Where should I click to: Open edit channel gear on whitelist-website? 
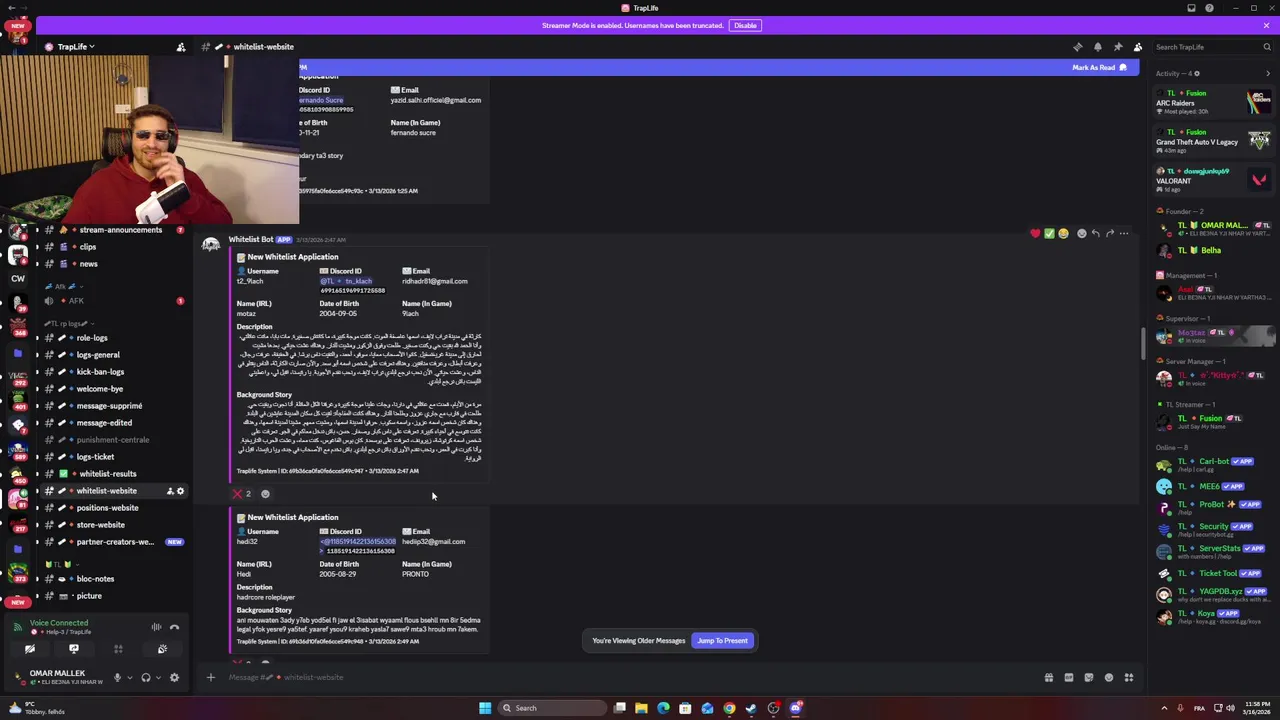[x=180, y=491]
